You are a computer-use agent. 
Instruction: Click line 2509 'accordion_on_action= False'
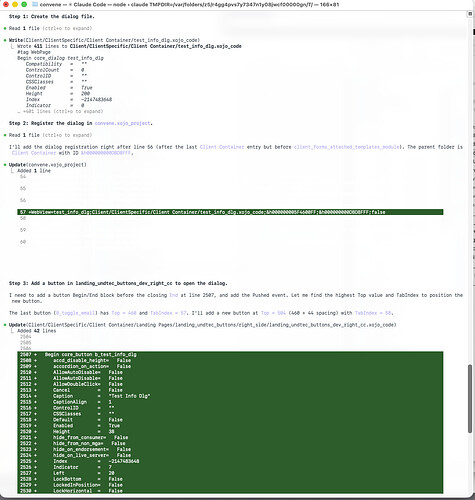click(230, 366)
